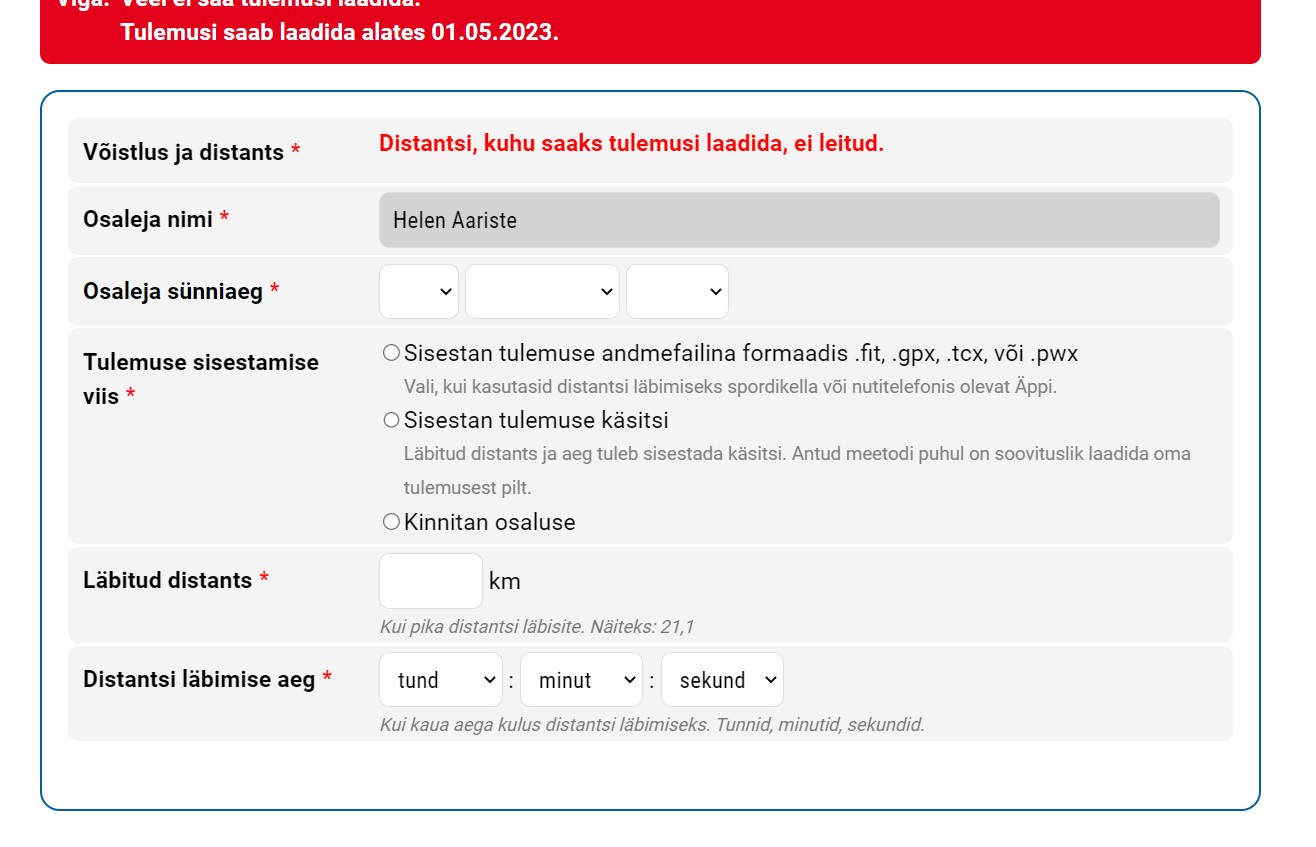
Task: Click the 'Läbitud distants' label
Action: pyautogui.click(x=167, y=581)
